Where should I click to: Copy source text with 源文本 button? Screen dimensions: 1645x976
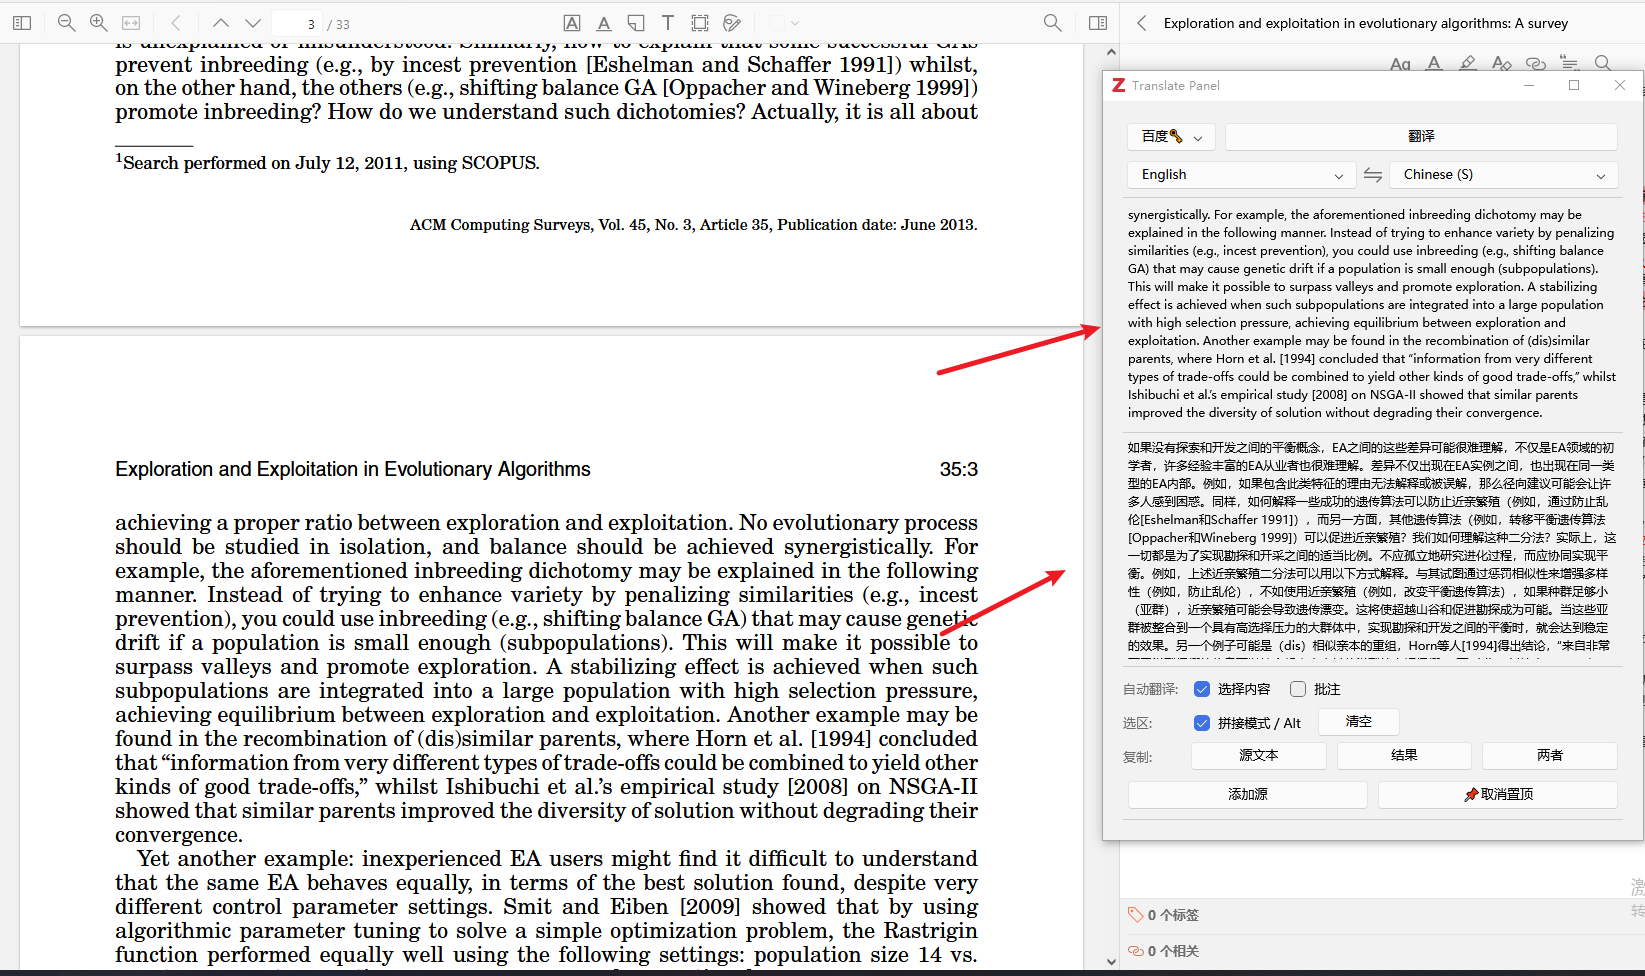coord(1259,756)
